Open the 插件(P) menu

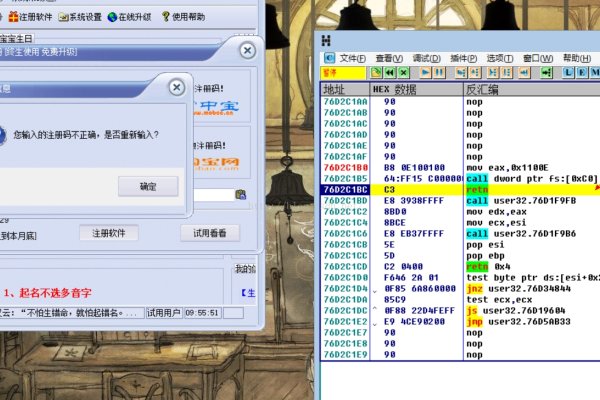463,58
